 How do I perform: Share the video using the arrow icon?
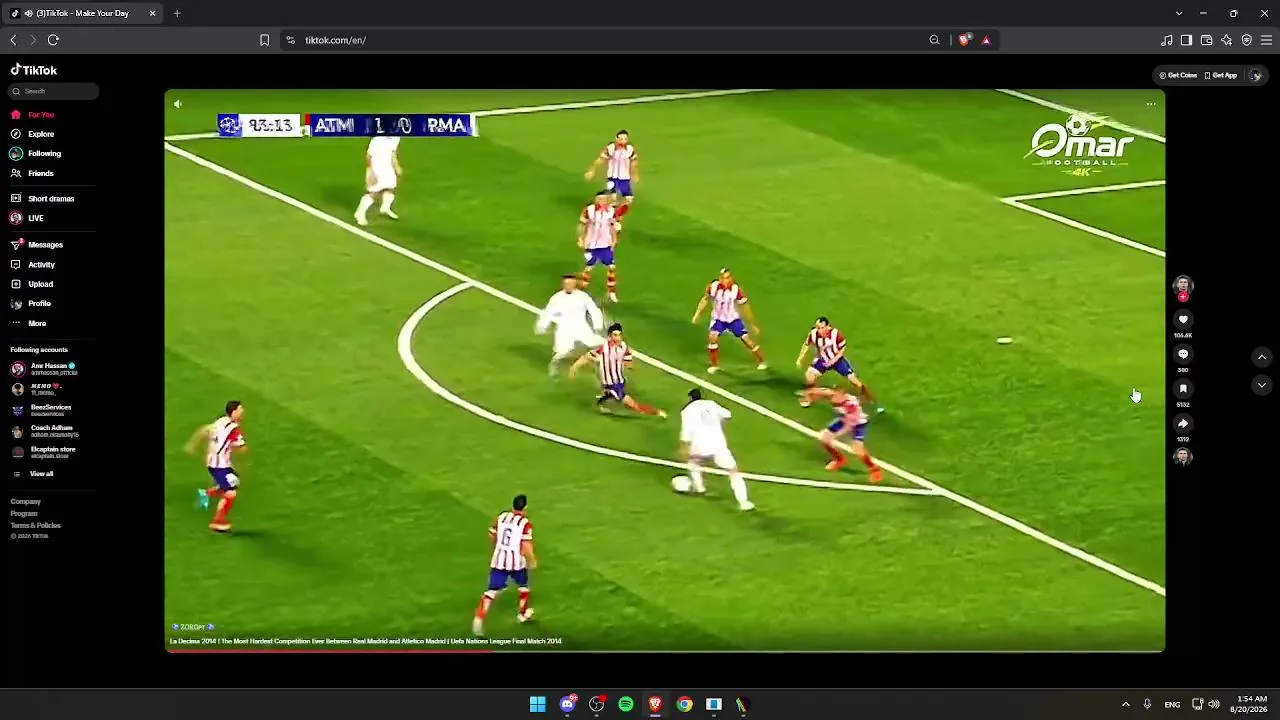point(1183,423)
